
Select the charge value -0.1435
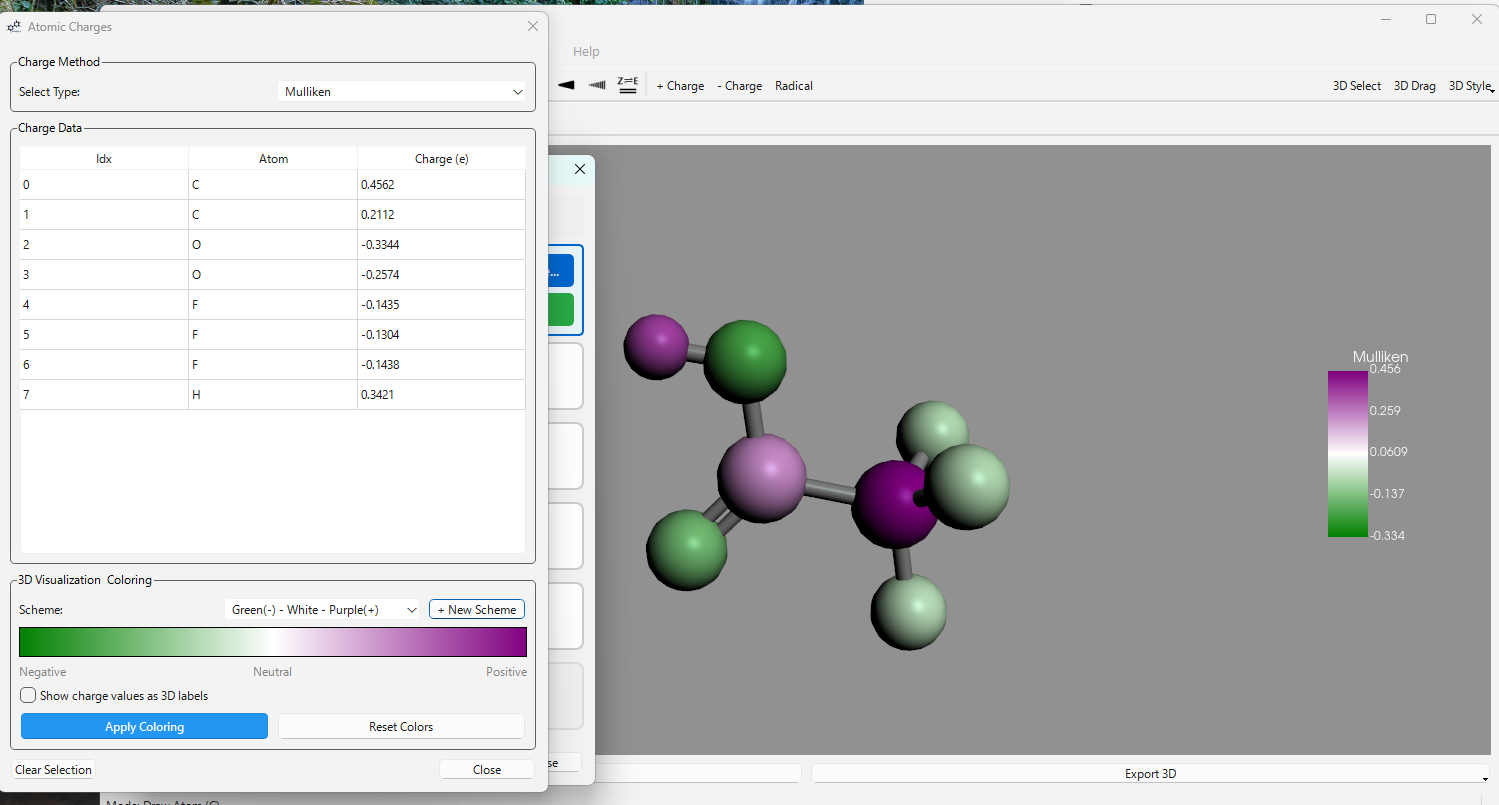coord(441,305)
